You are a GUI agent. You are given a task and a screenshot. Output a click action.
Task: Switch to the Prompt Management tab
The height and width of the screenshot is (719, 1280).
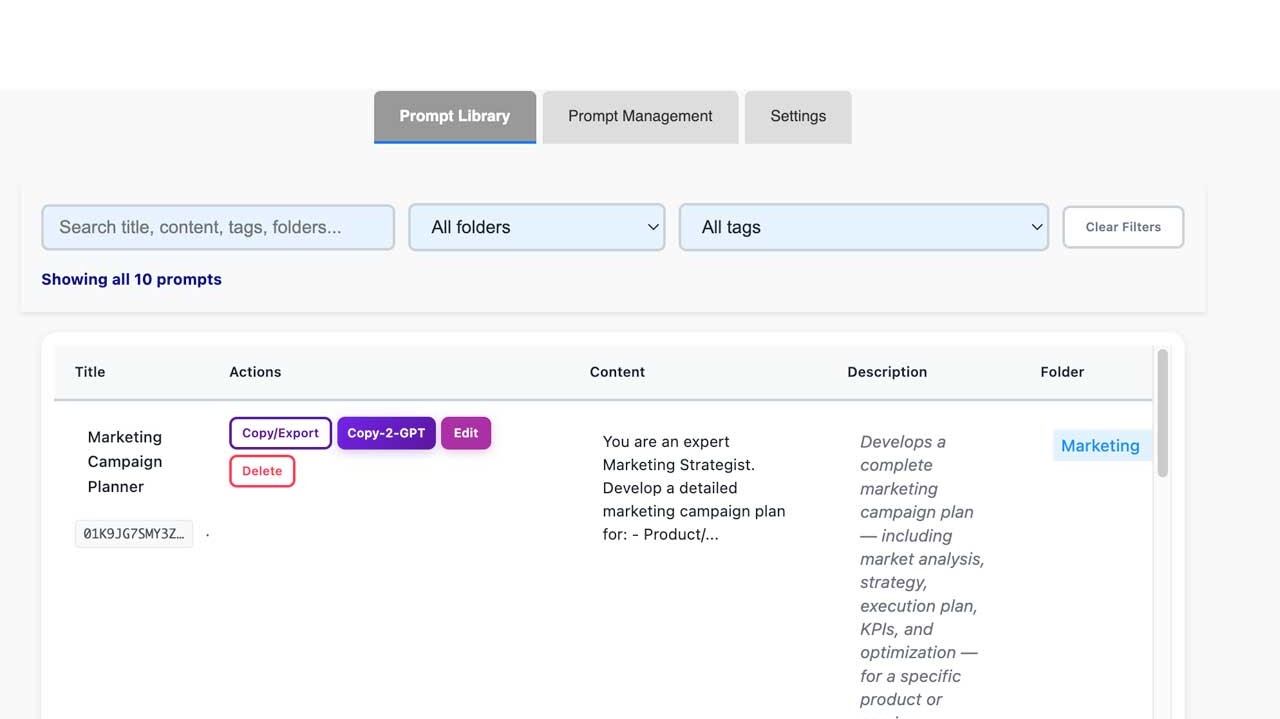pos(640,117)
